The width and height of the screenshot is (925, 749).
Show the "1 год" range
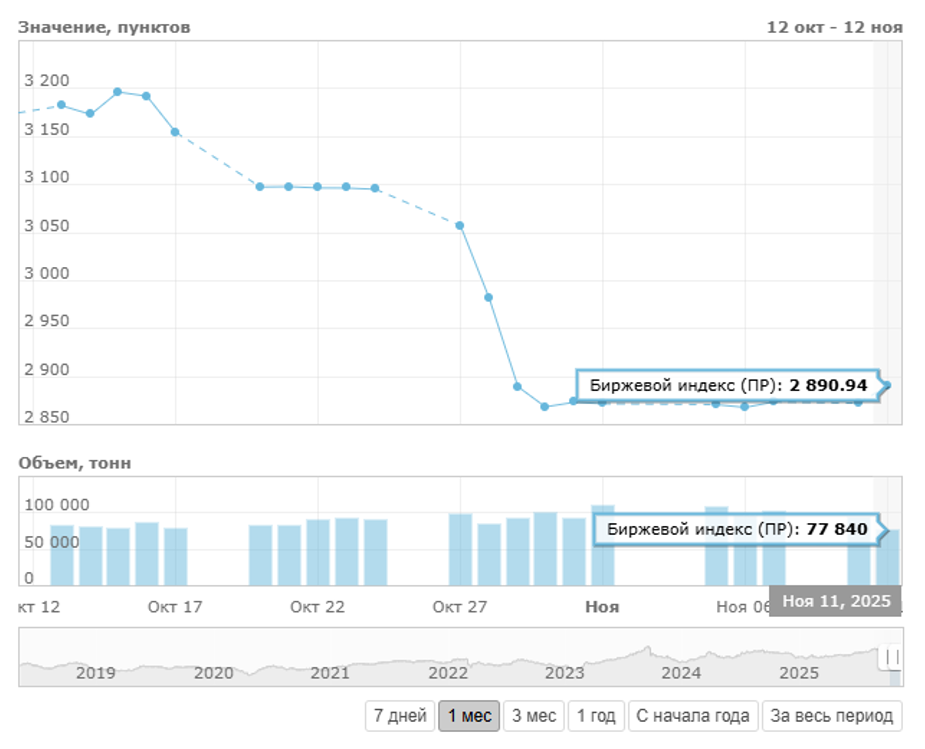point(594,716)
